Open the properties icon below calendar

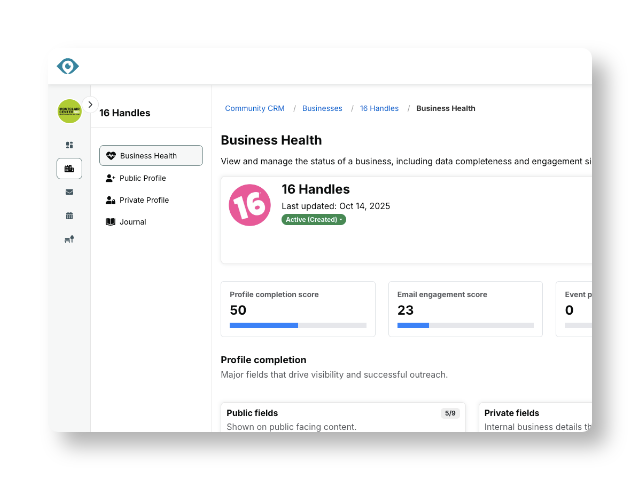(69, 239)
